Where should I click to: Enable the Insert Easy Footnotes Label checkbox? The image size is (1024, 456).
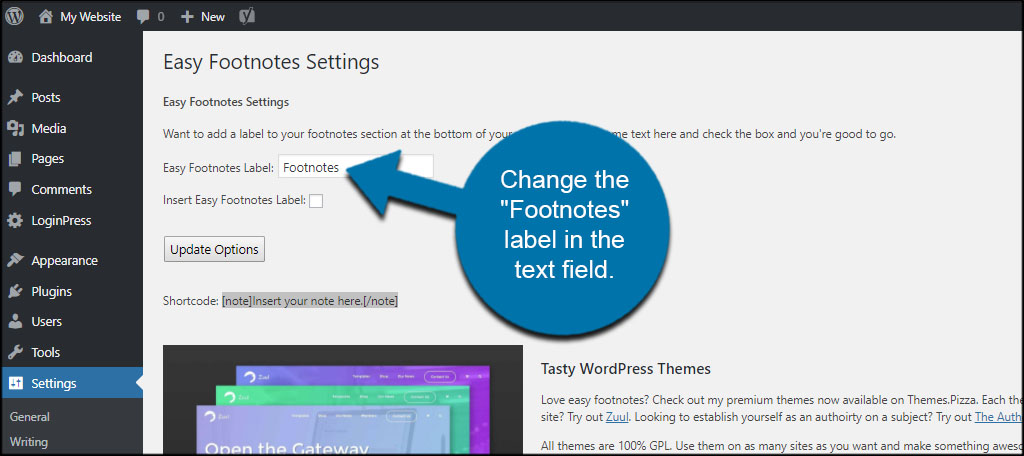click(x=316, y=201)
